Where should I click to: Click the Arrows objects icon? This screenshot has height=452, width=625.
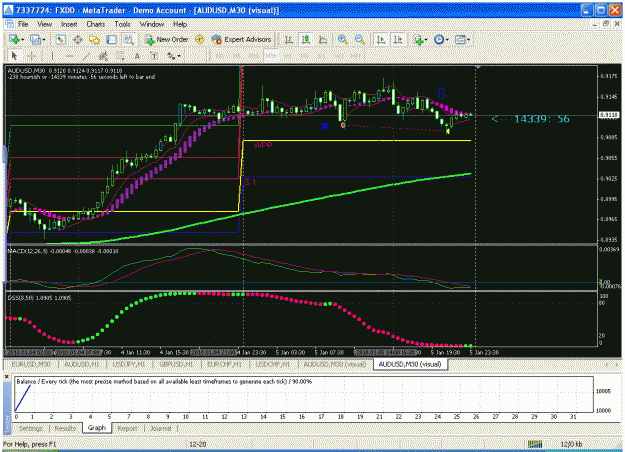click(x=171, y=56)
